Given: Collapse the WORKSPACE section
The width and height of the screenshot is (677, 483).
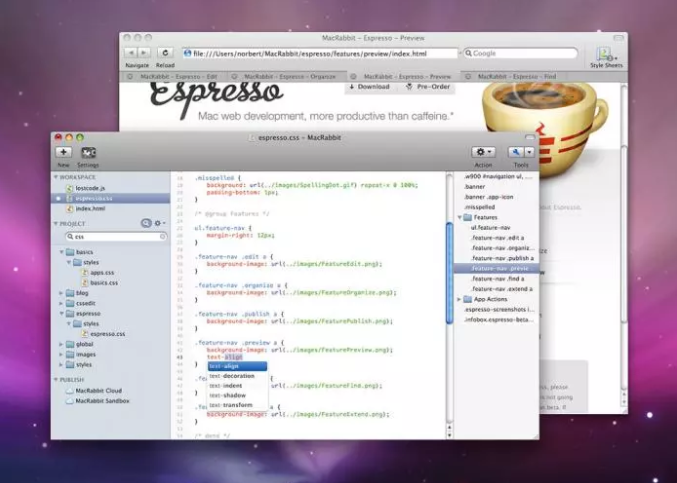Looking at the screenshot, I should 56,177.
